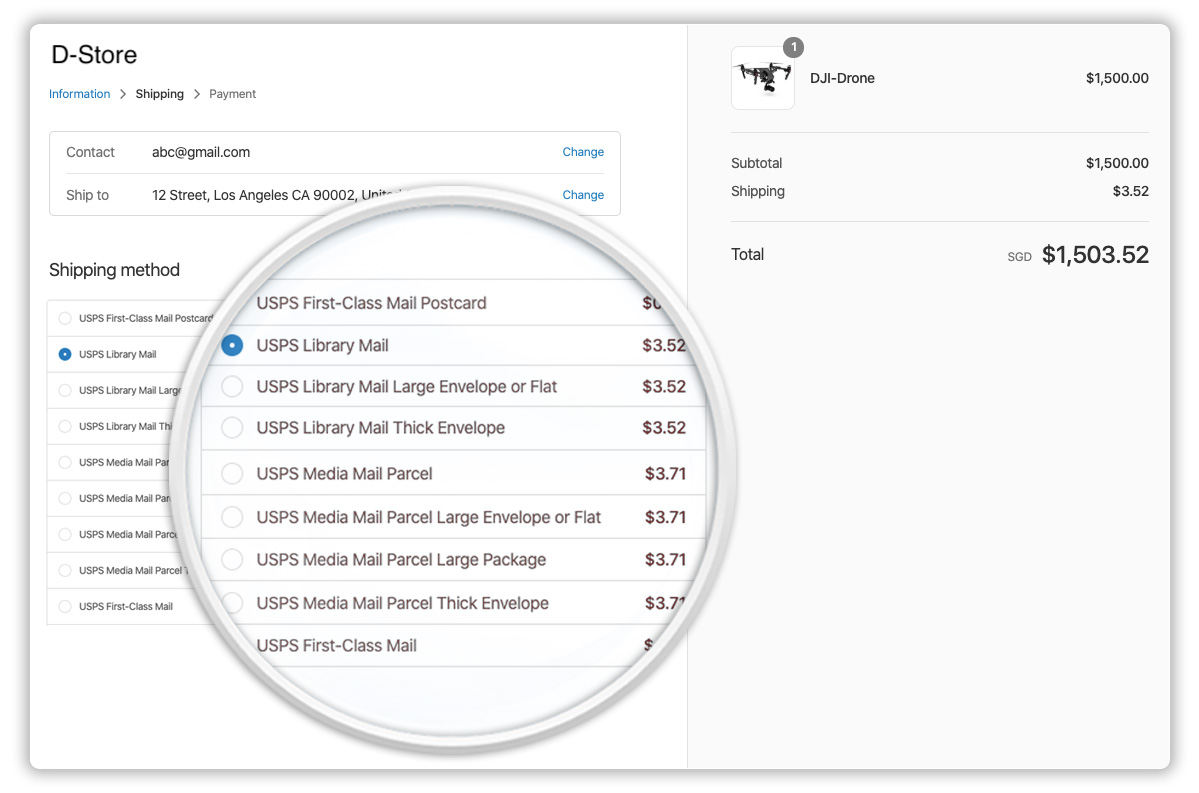1199x793 pixels.
Task: Click the SGD currency label
Action: pos(1019,257)
